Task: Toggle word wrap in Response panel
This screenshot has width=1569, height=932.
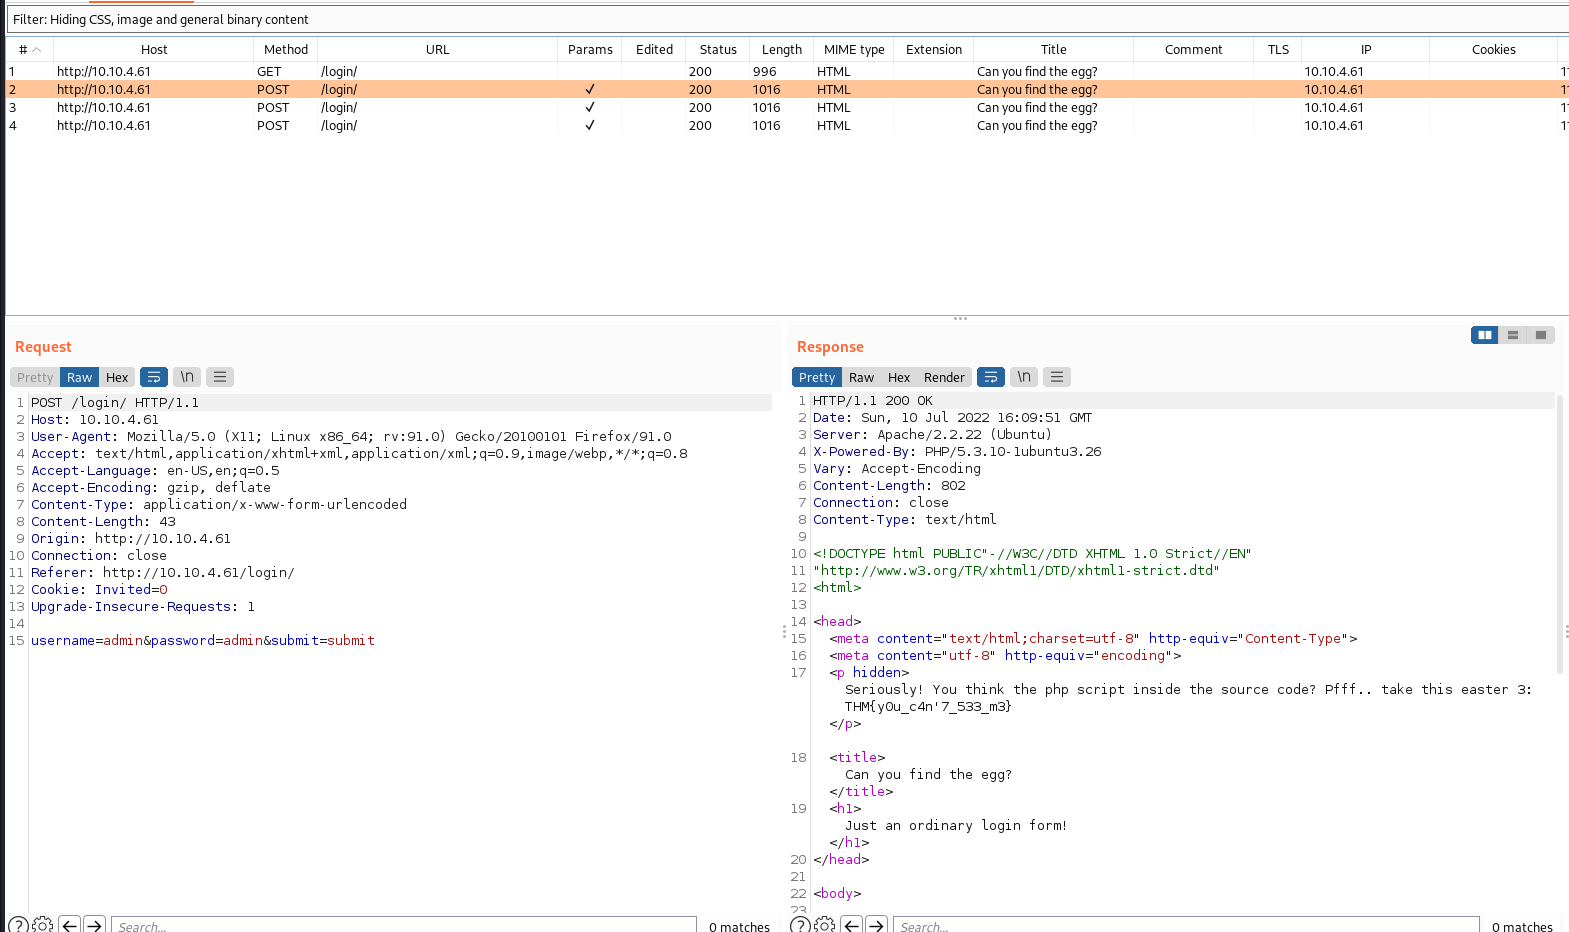Action: coord(991,377)
